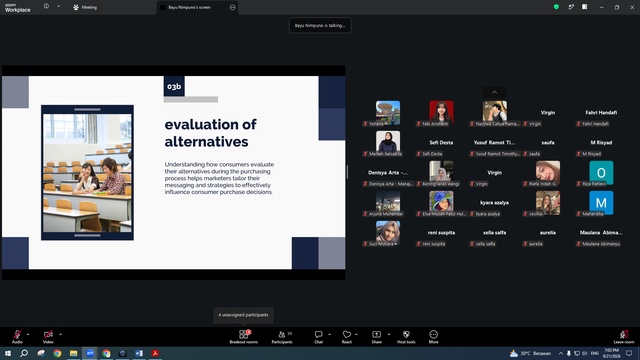Open Adobe Acrobat from taskbar
Screen dimensions: 640x360
pos(155,353)
